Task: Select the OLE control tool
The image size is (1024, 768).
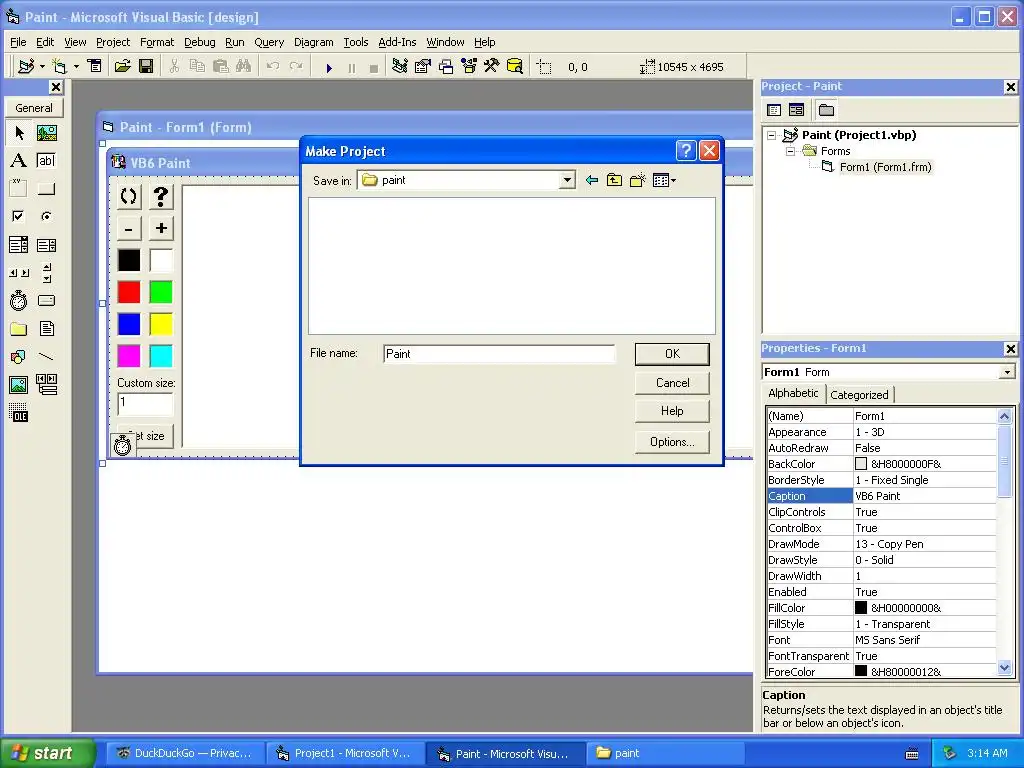Action: [x=19, y=413]
